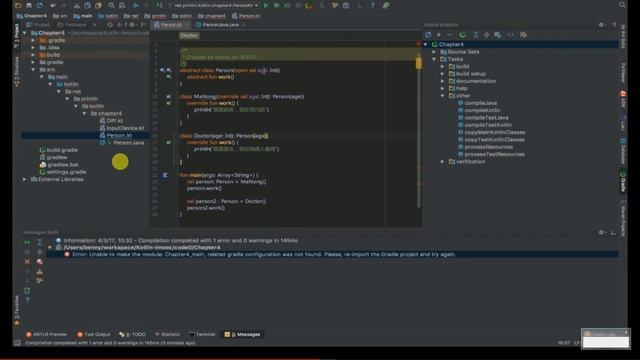Viewport: 640px width, 360px height.
Task: Expand Source Sets in Gradle panel
Action: (x=434, y=52)
